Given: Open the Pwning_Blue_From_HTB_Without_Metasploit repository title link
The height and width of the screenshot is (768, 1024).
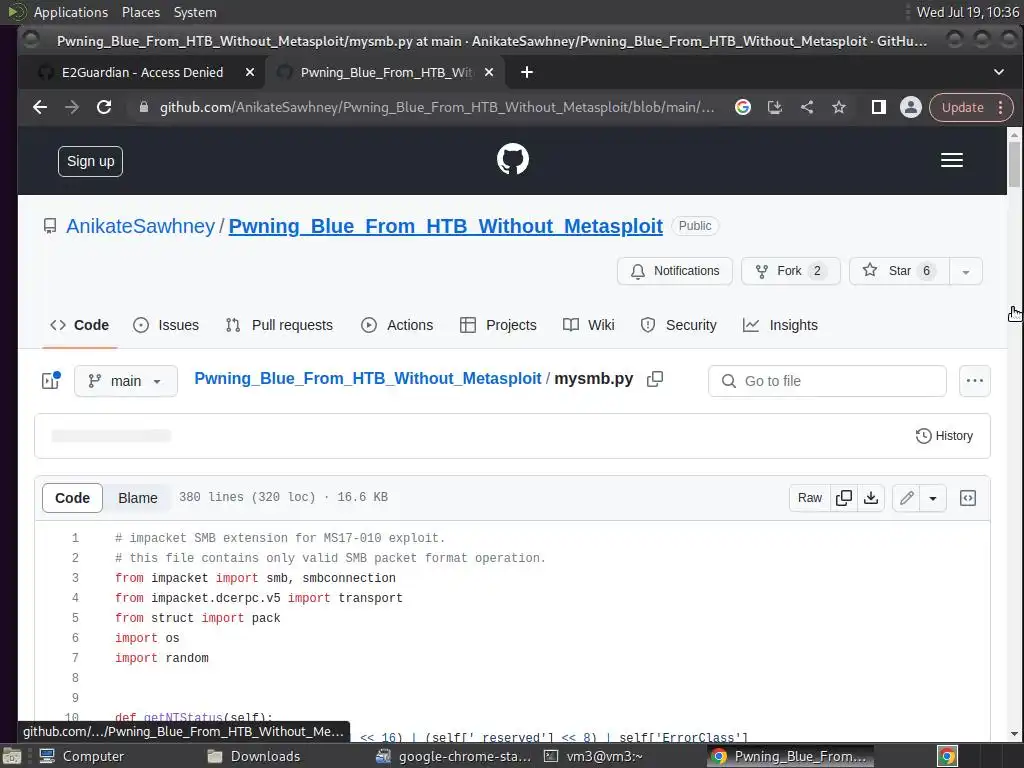Looking at the screenshot, I should tap(445, 226).
